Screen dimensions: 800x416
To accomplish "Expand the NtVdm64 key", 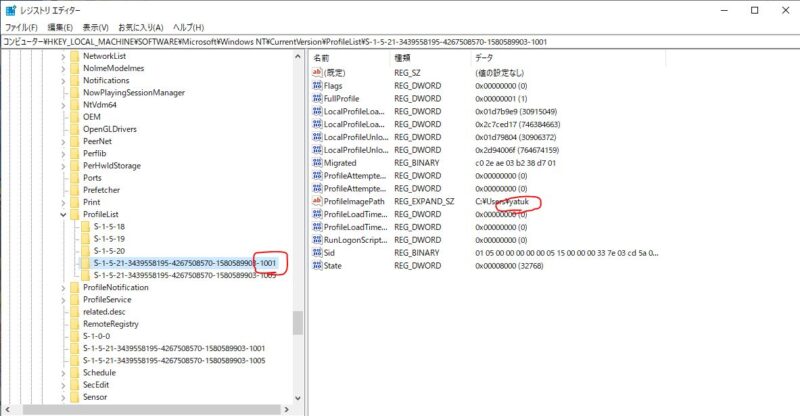I will [x=63, y=105].
